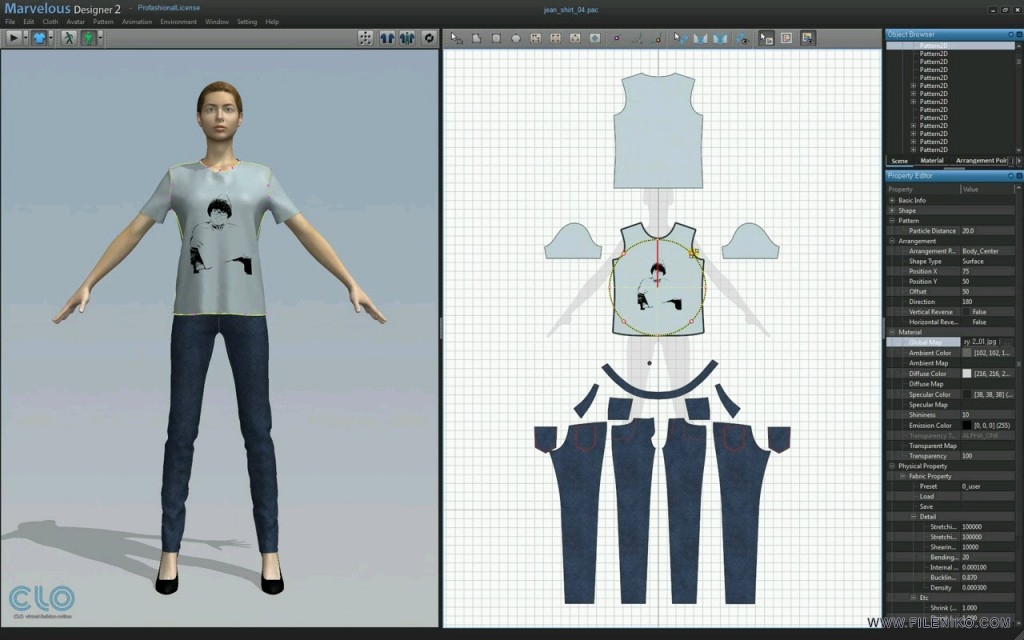Viewport: 1024px width, 640px height.
Task: Collapse the Physical Property group
Action: (x=892, y=466)
